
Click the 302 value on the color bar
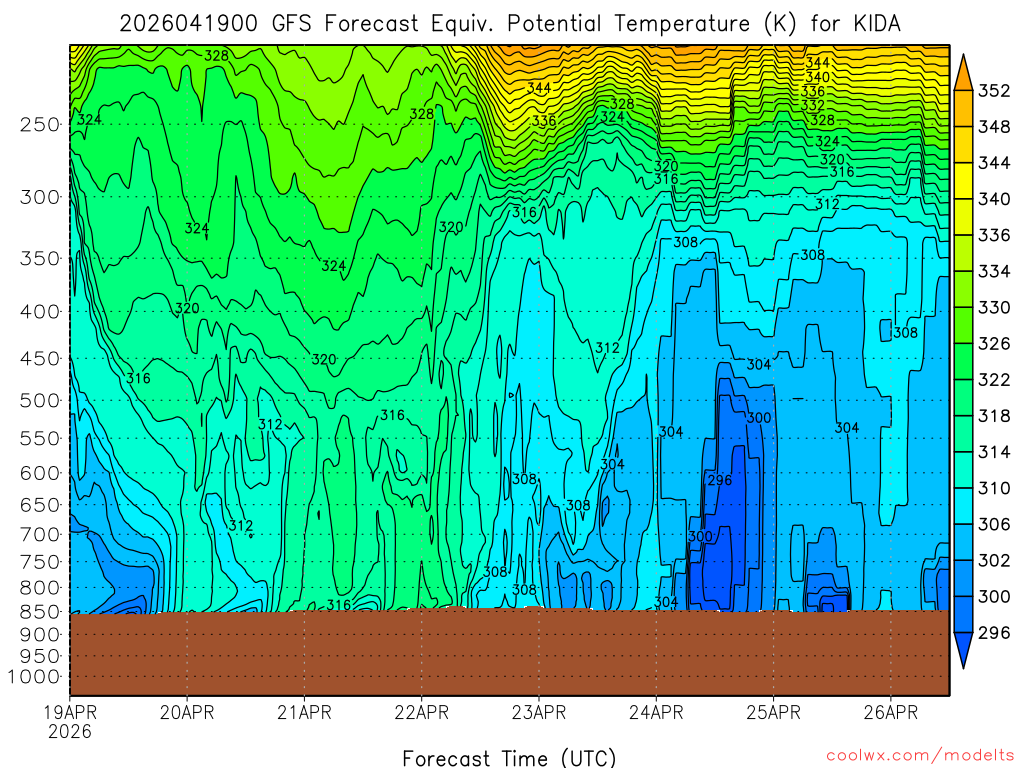click(x=994, y=560)
